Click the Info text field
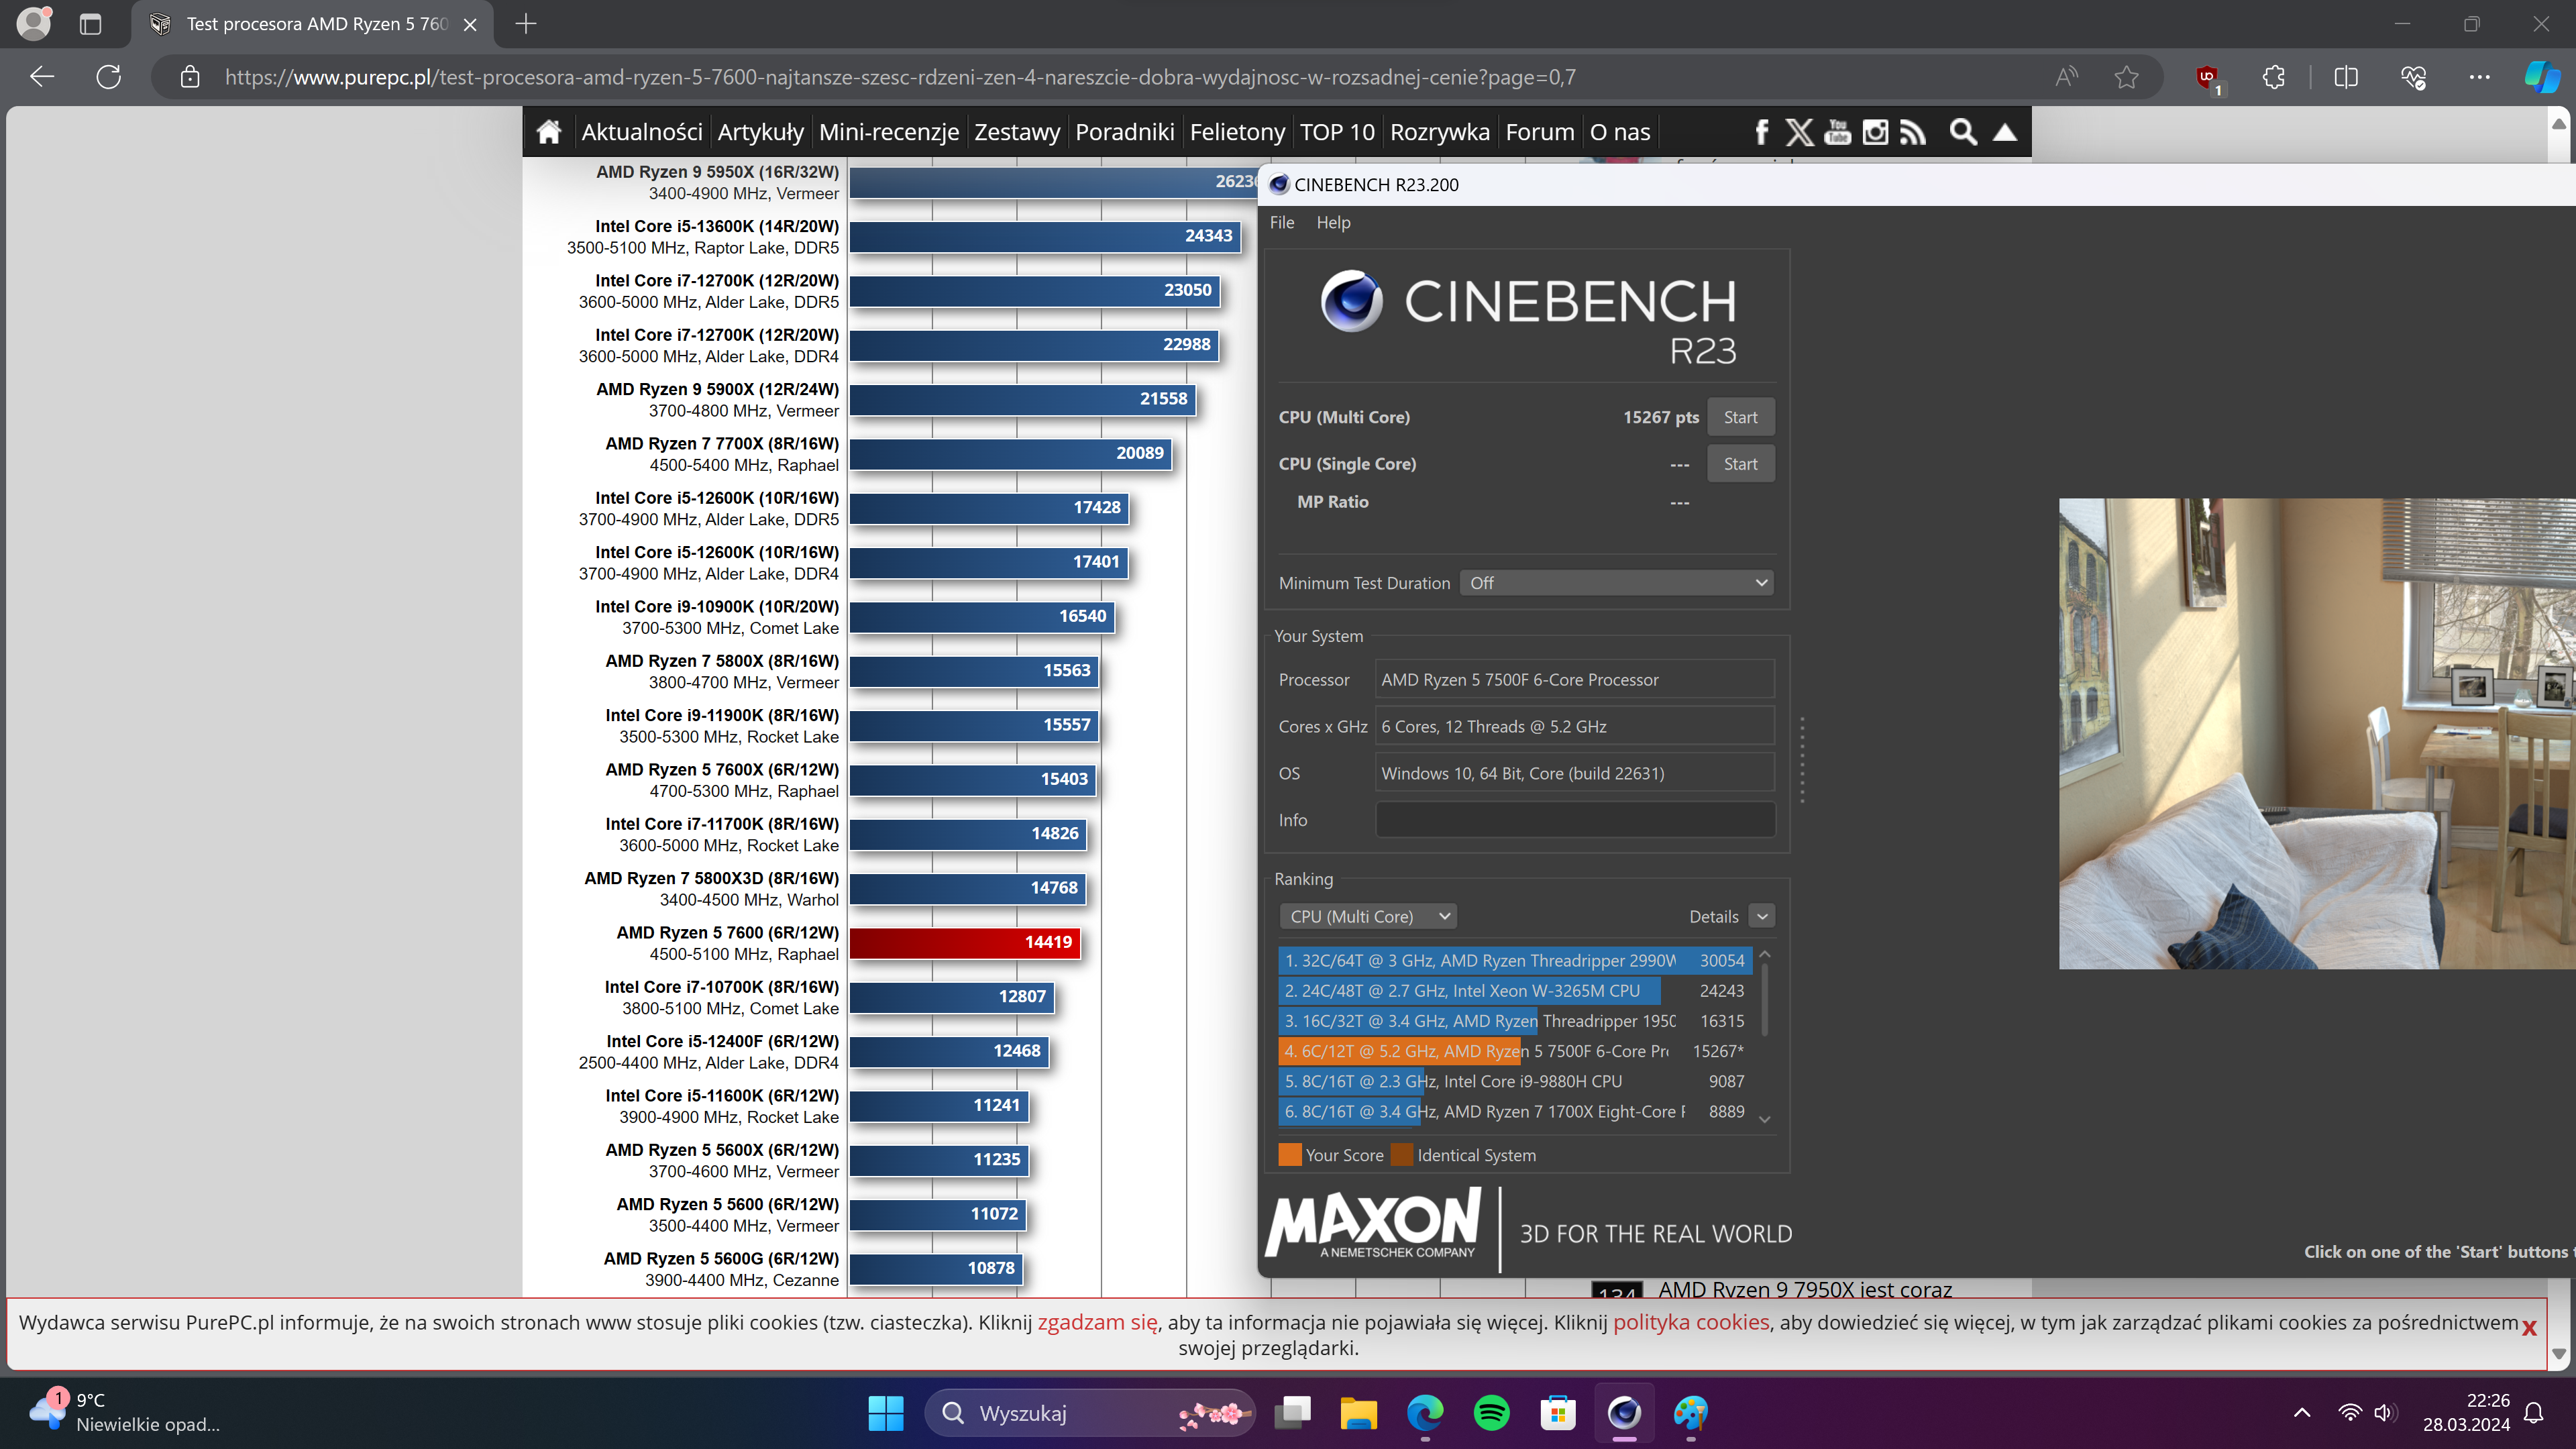Image resolution: width=2576 pixels, height=1449 pixels. pos(1575,820)
